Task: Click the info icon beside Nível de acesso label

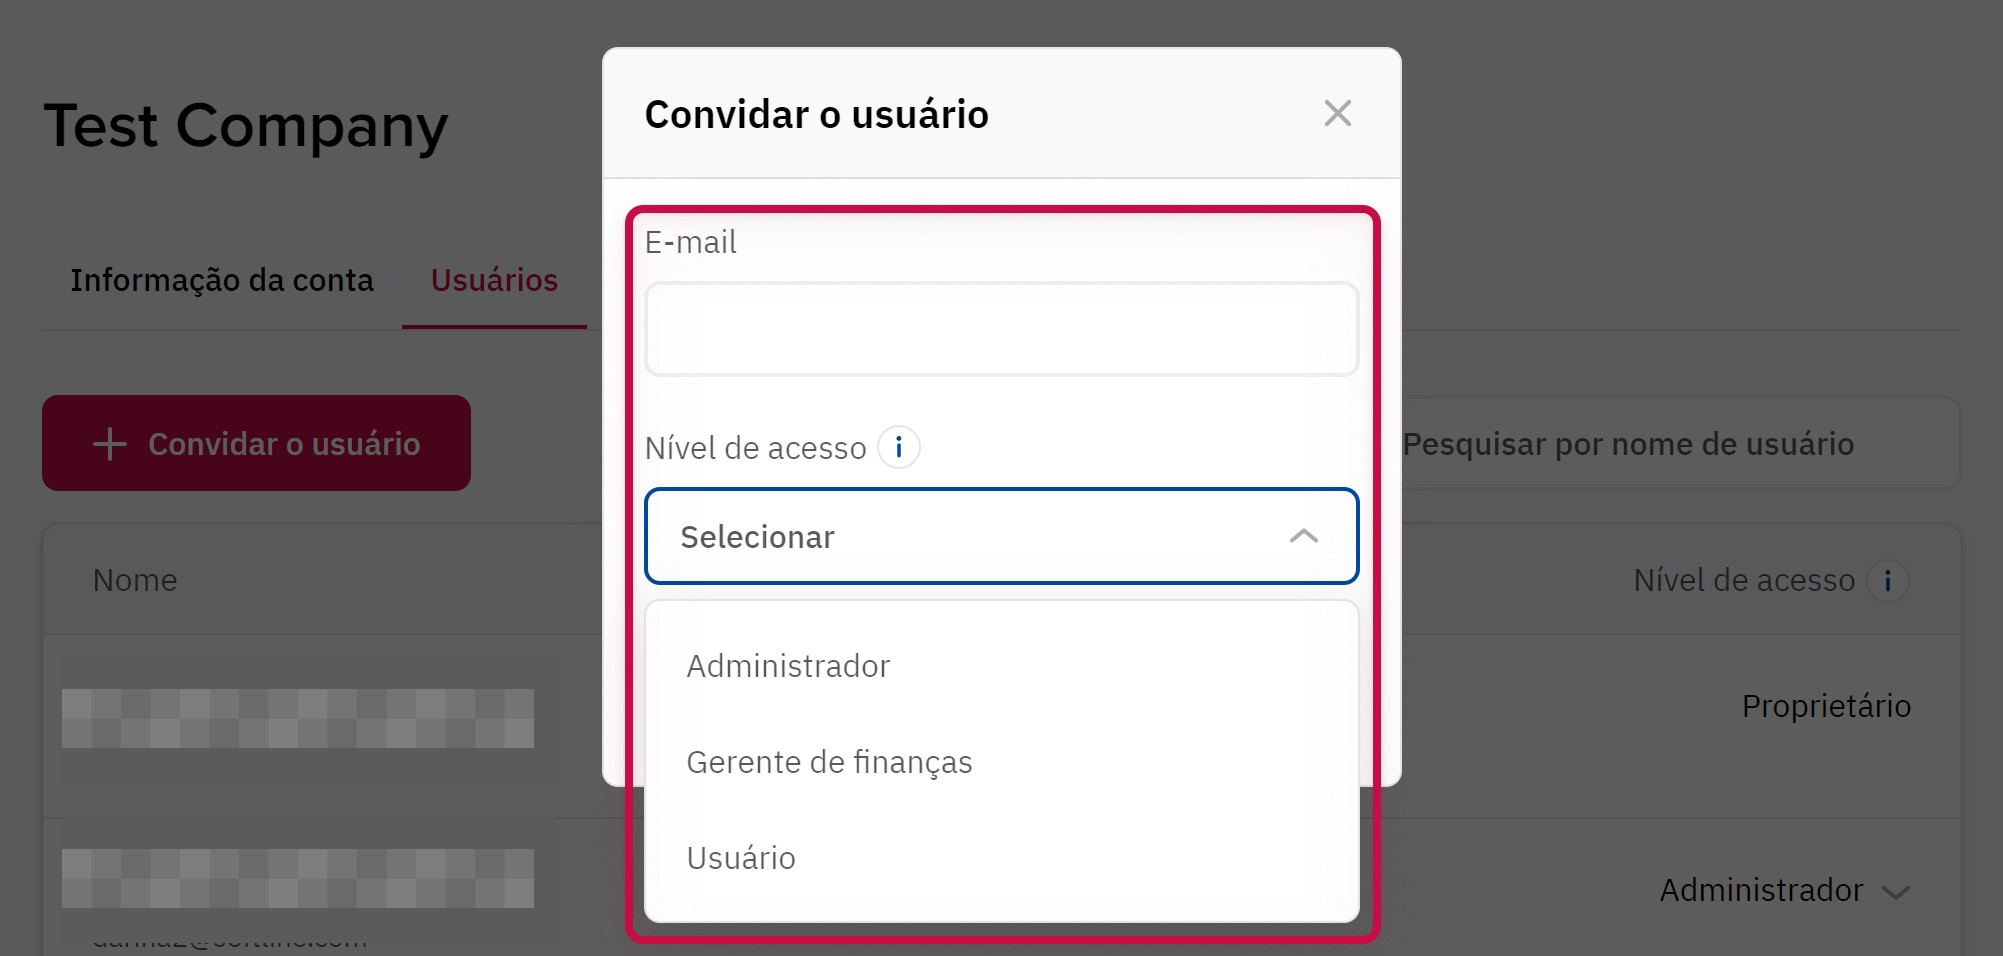Action: (898, 447)
